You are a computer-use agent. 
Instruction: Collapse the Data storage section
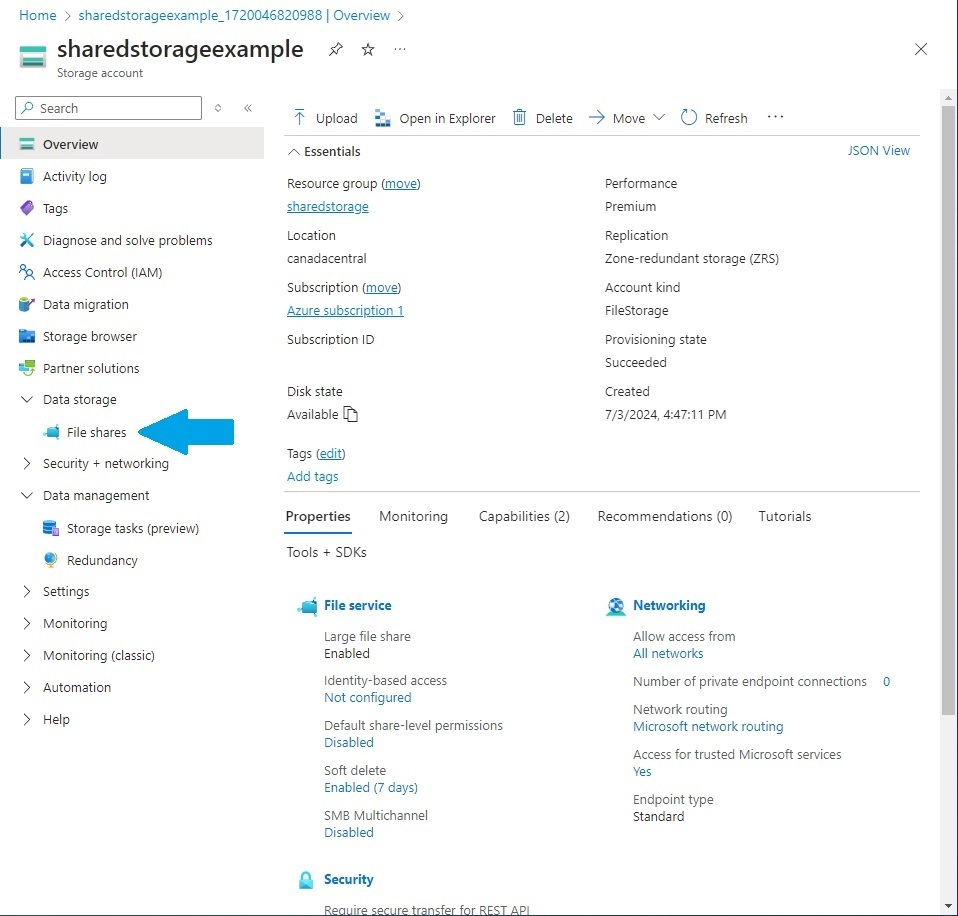(x=25, y=399)
